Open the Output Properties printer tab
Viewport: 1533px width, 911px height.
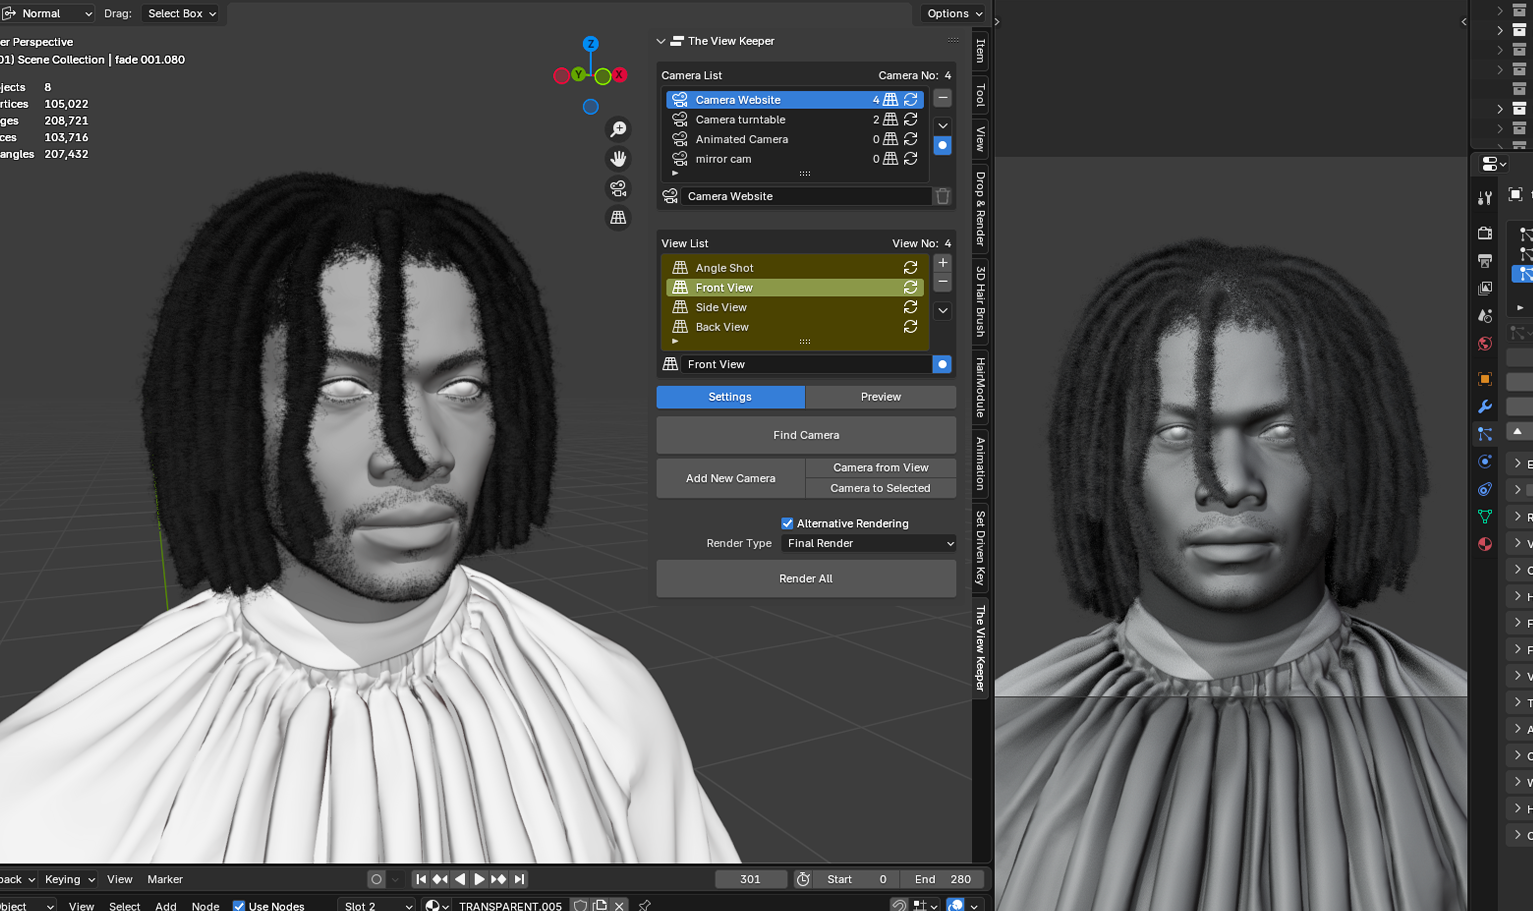(1485, 259)
